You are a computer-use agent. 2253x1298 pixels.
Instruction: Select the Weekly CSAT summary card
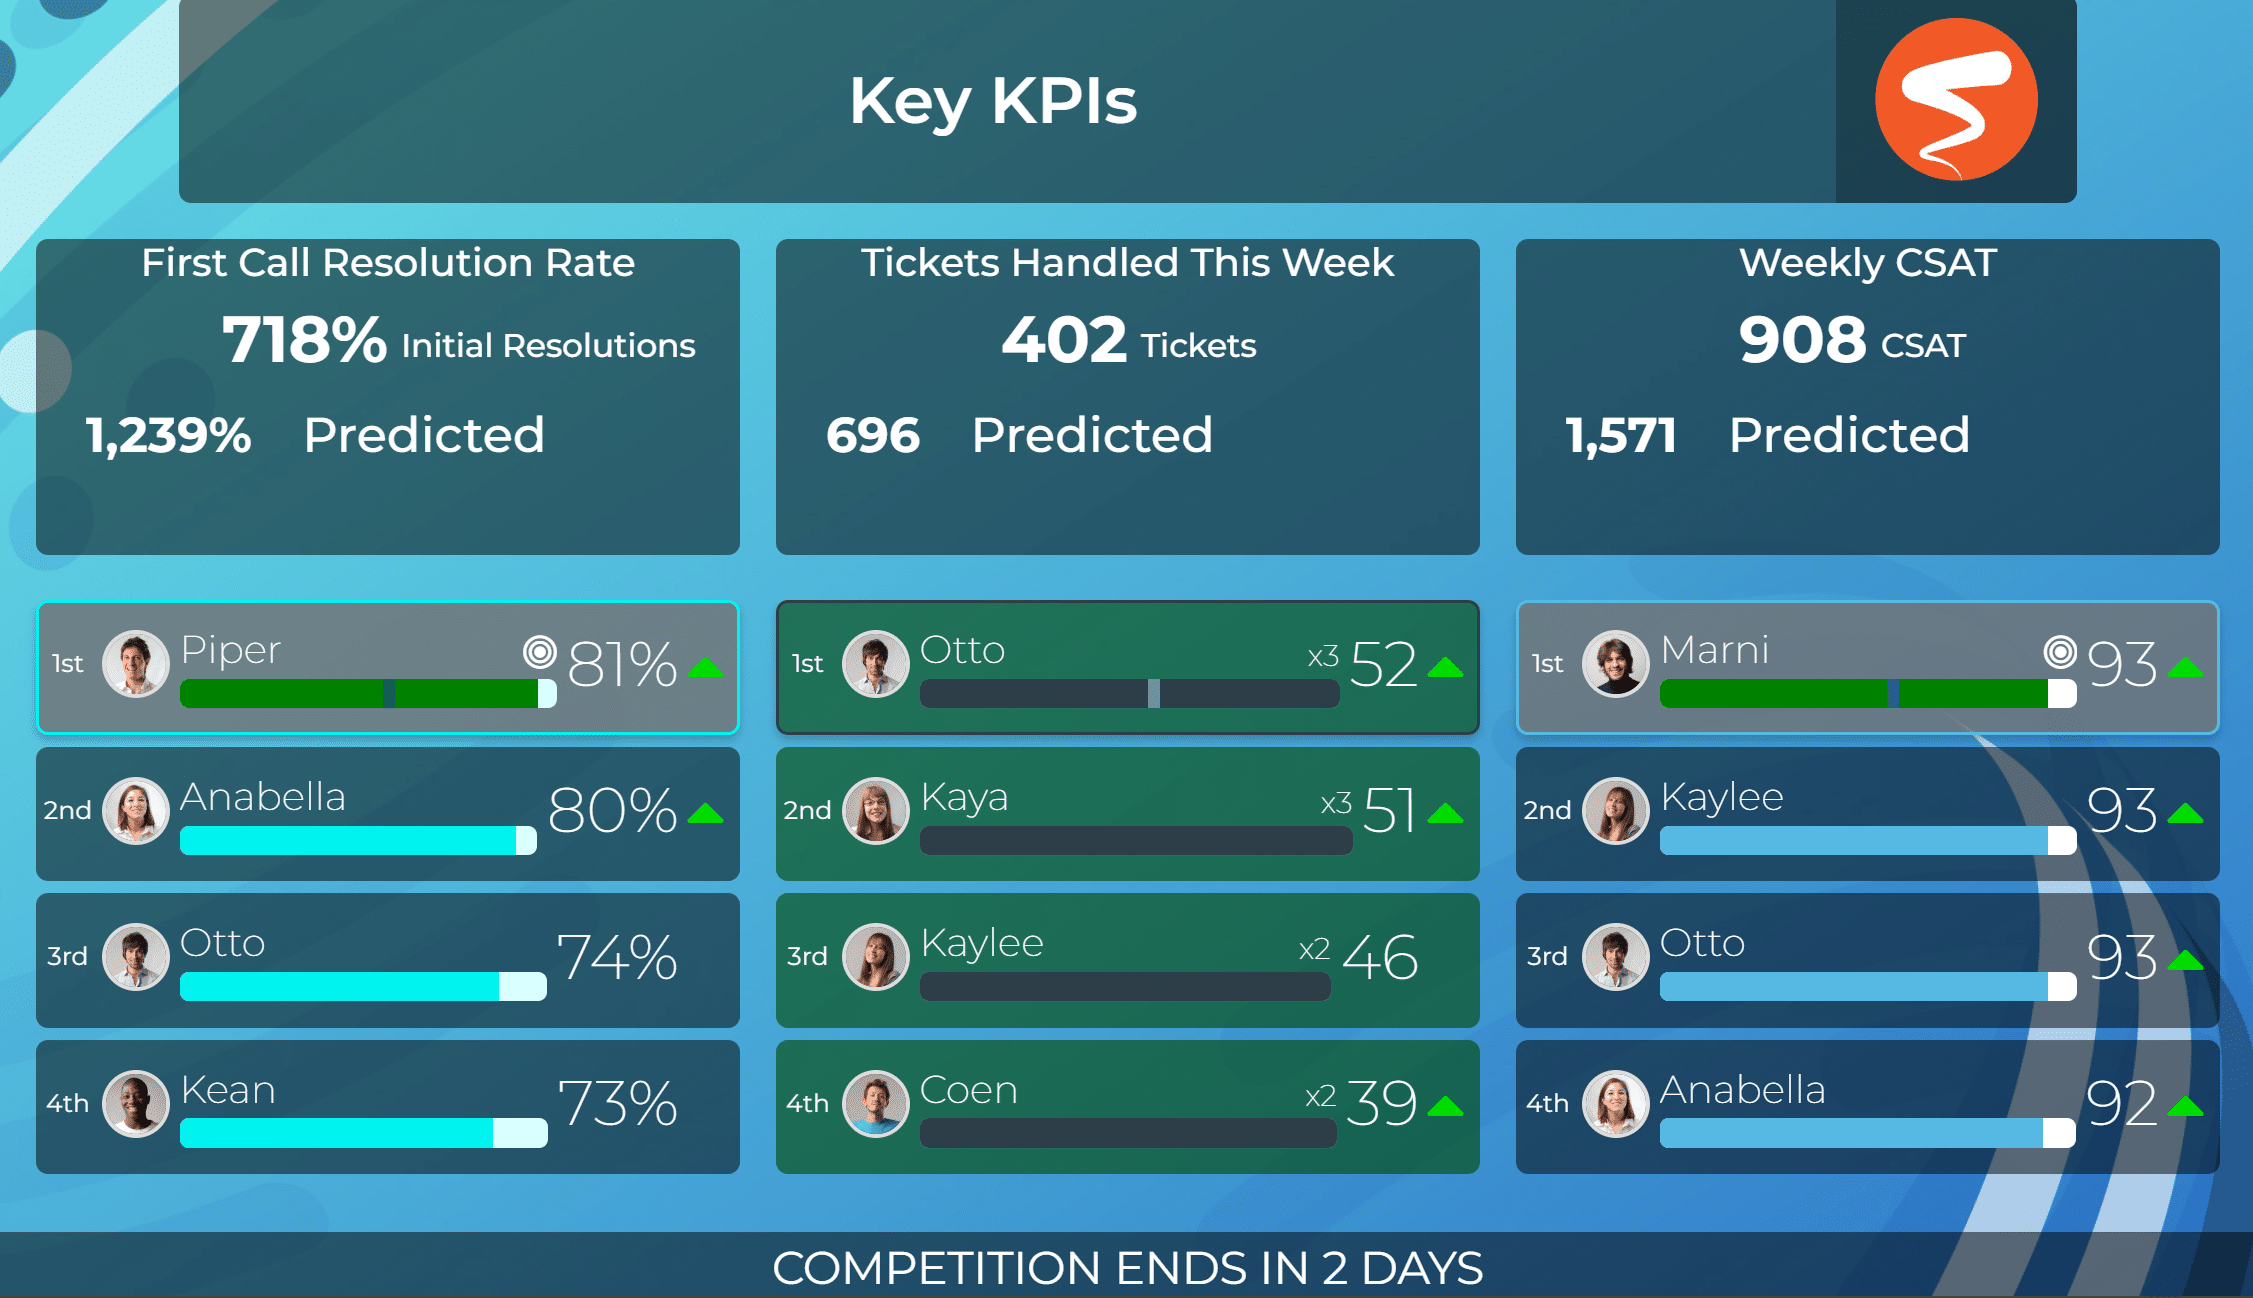coord(1868,397)
